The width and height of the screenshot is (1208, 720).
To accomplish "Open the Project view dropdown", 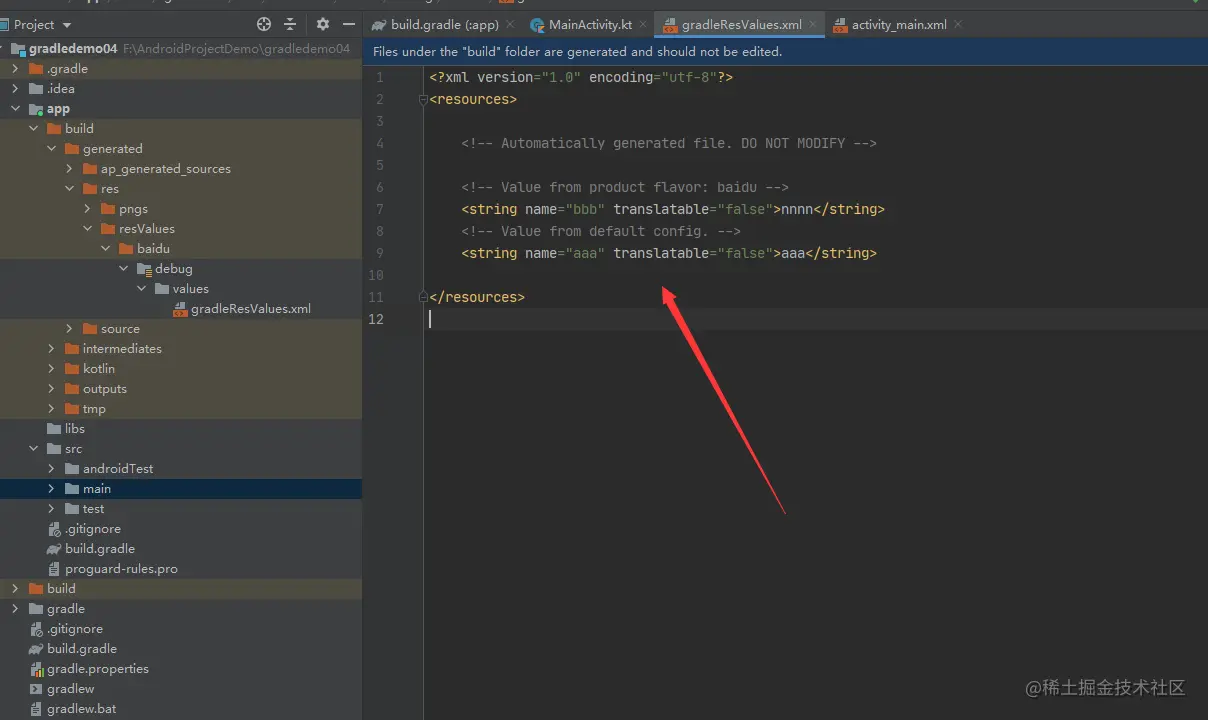I will 67,24.
